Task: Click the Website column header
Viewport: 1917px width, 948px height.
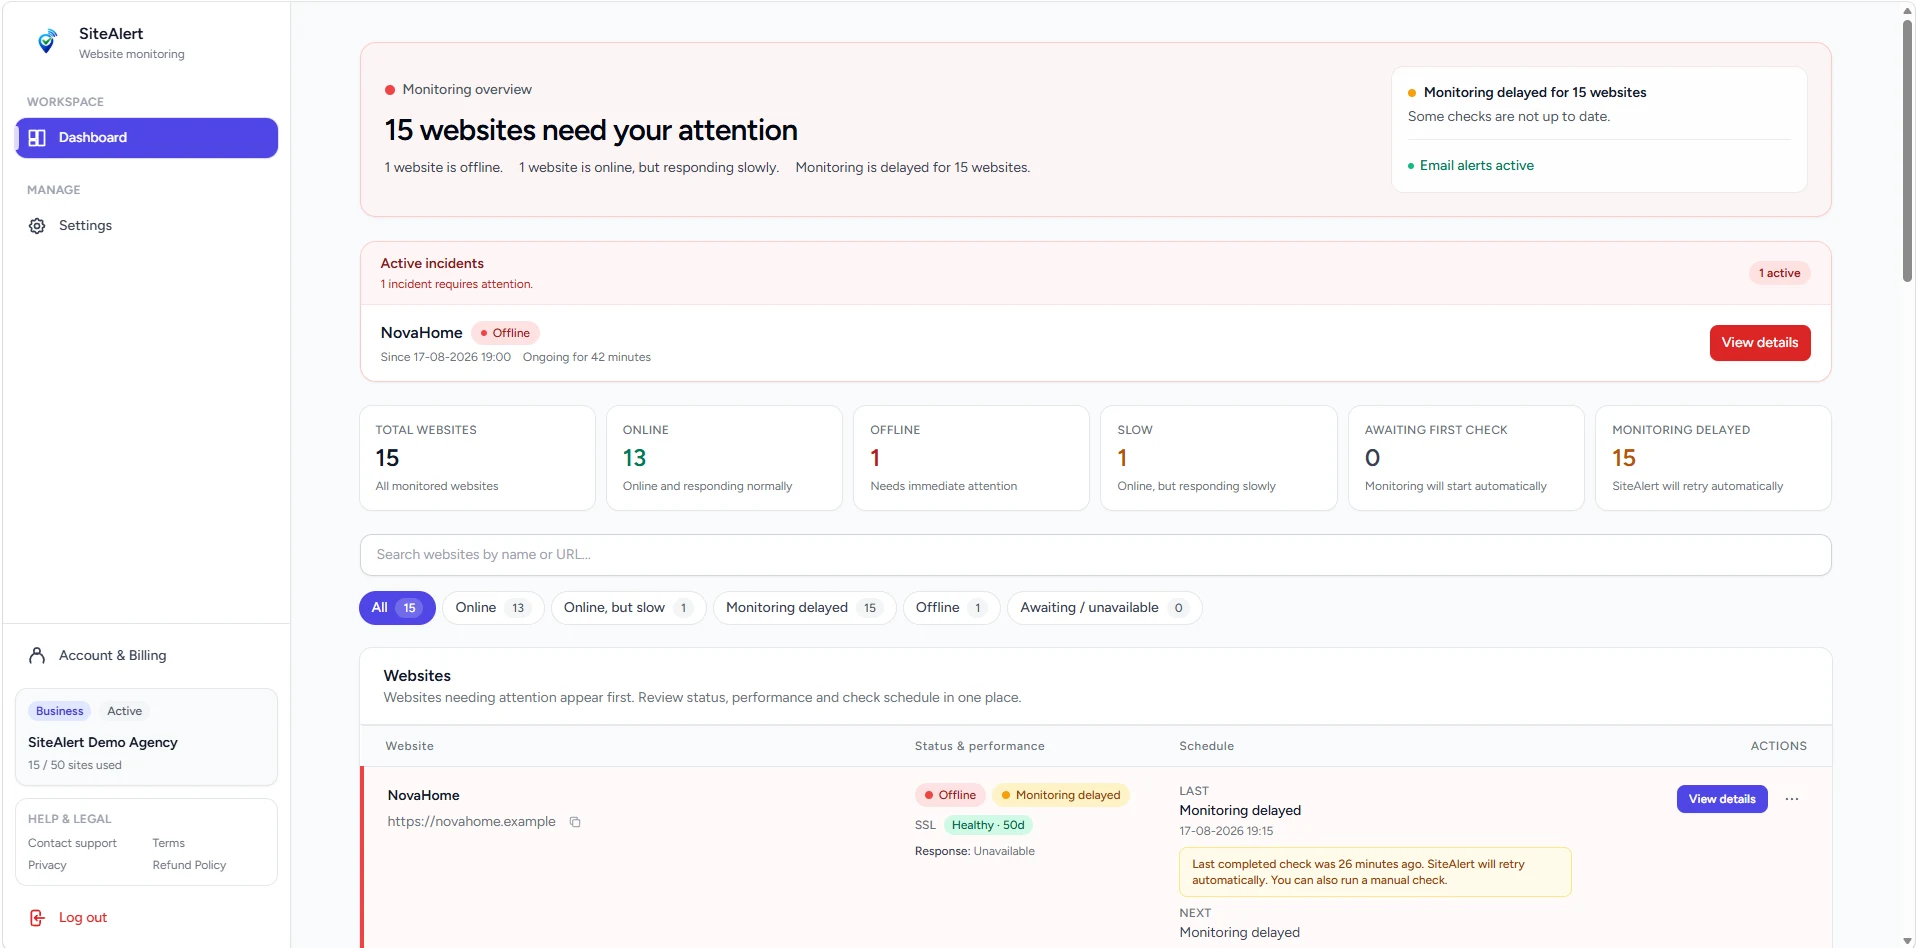Action: 409,746
